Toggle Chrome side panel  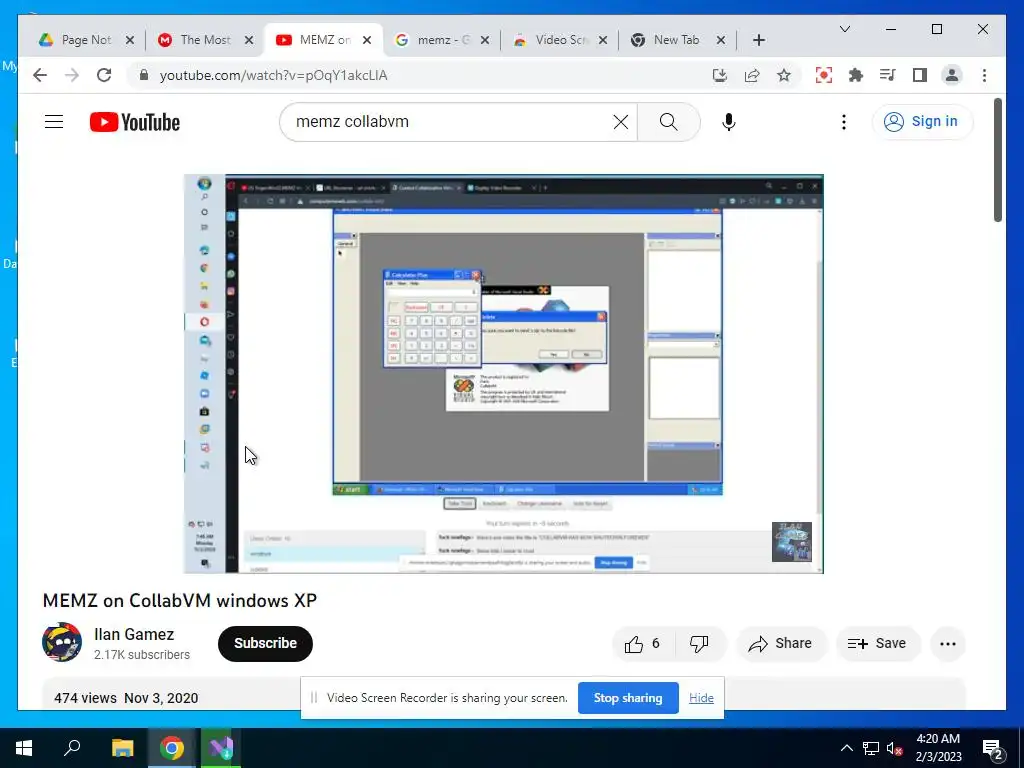pos(920,75)
